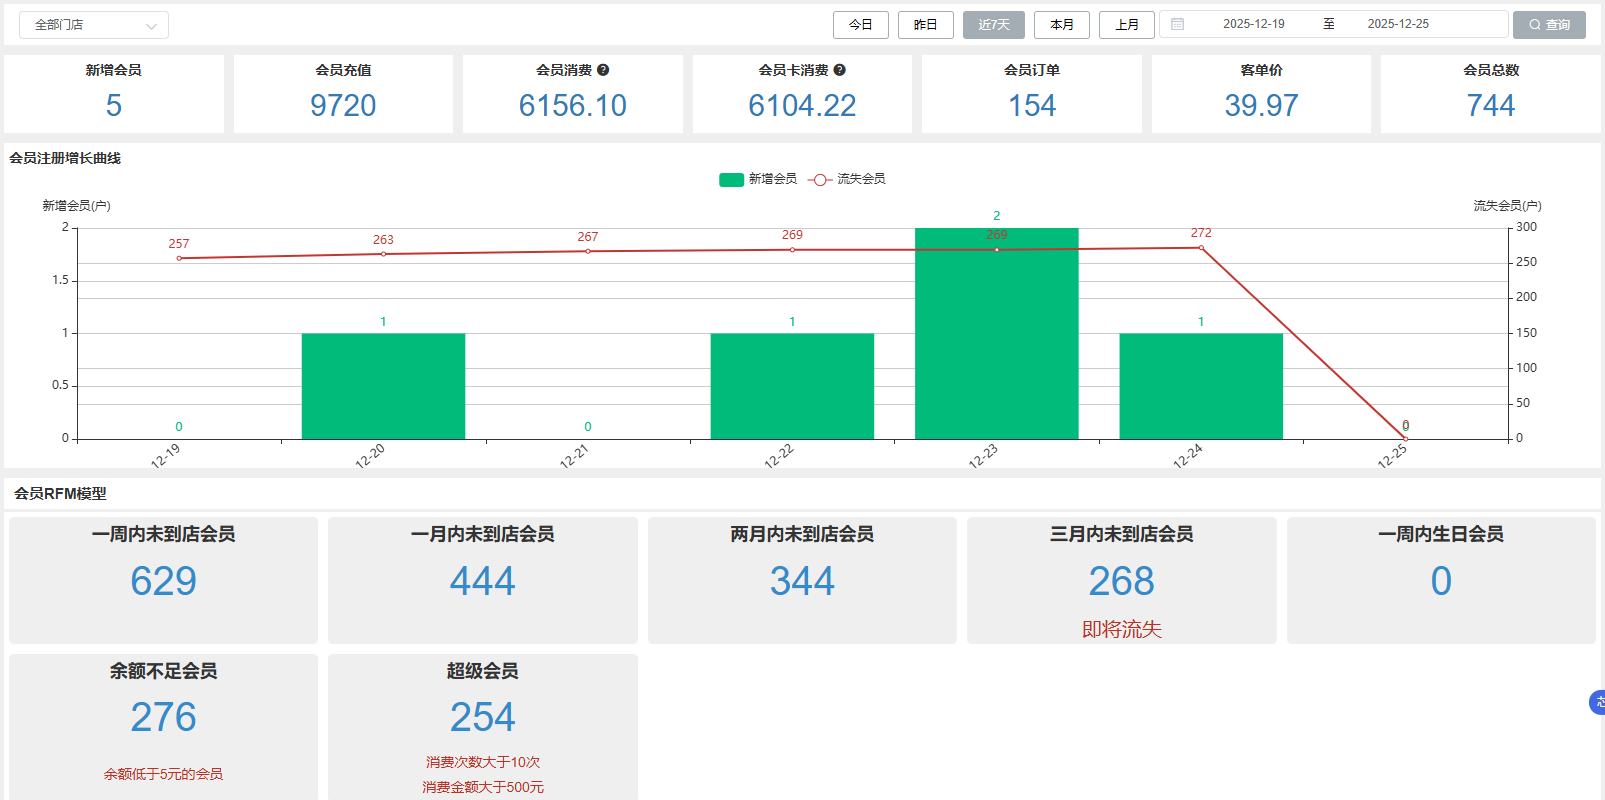1605x800 pixels.
Task: Click the 会员总数 value 744
Action: coord(1491,105)
